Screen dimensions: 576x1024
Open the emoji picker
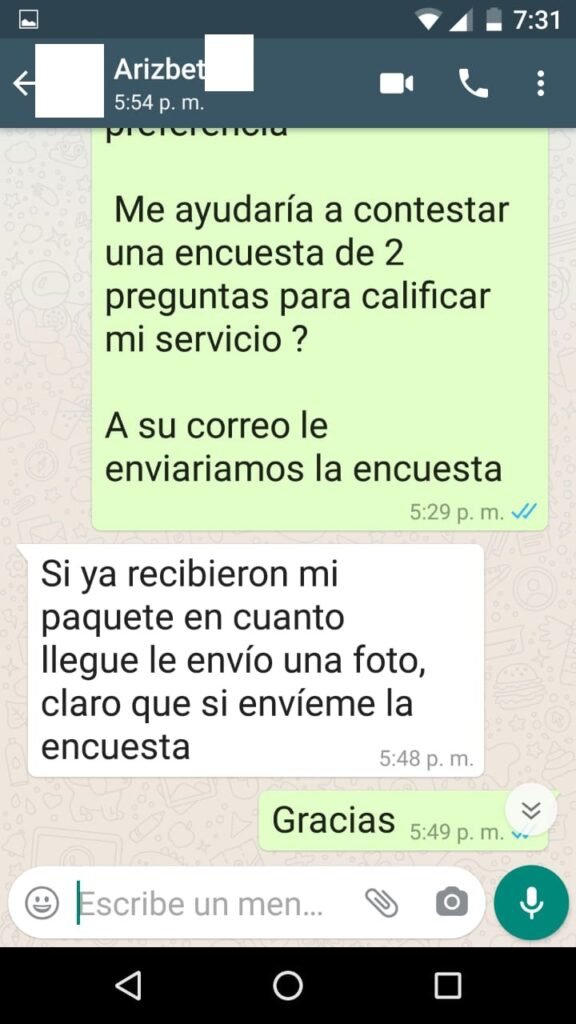pyautogui.click(x=42, y=903)
